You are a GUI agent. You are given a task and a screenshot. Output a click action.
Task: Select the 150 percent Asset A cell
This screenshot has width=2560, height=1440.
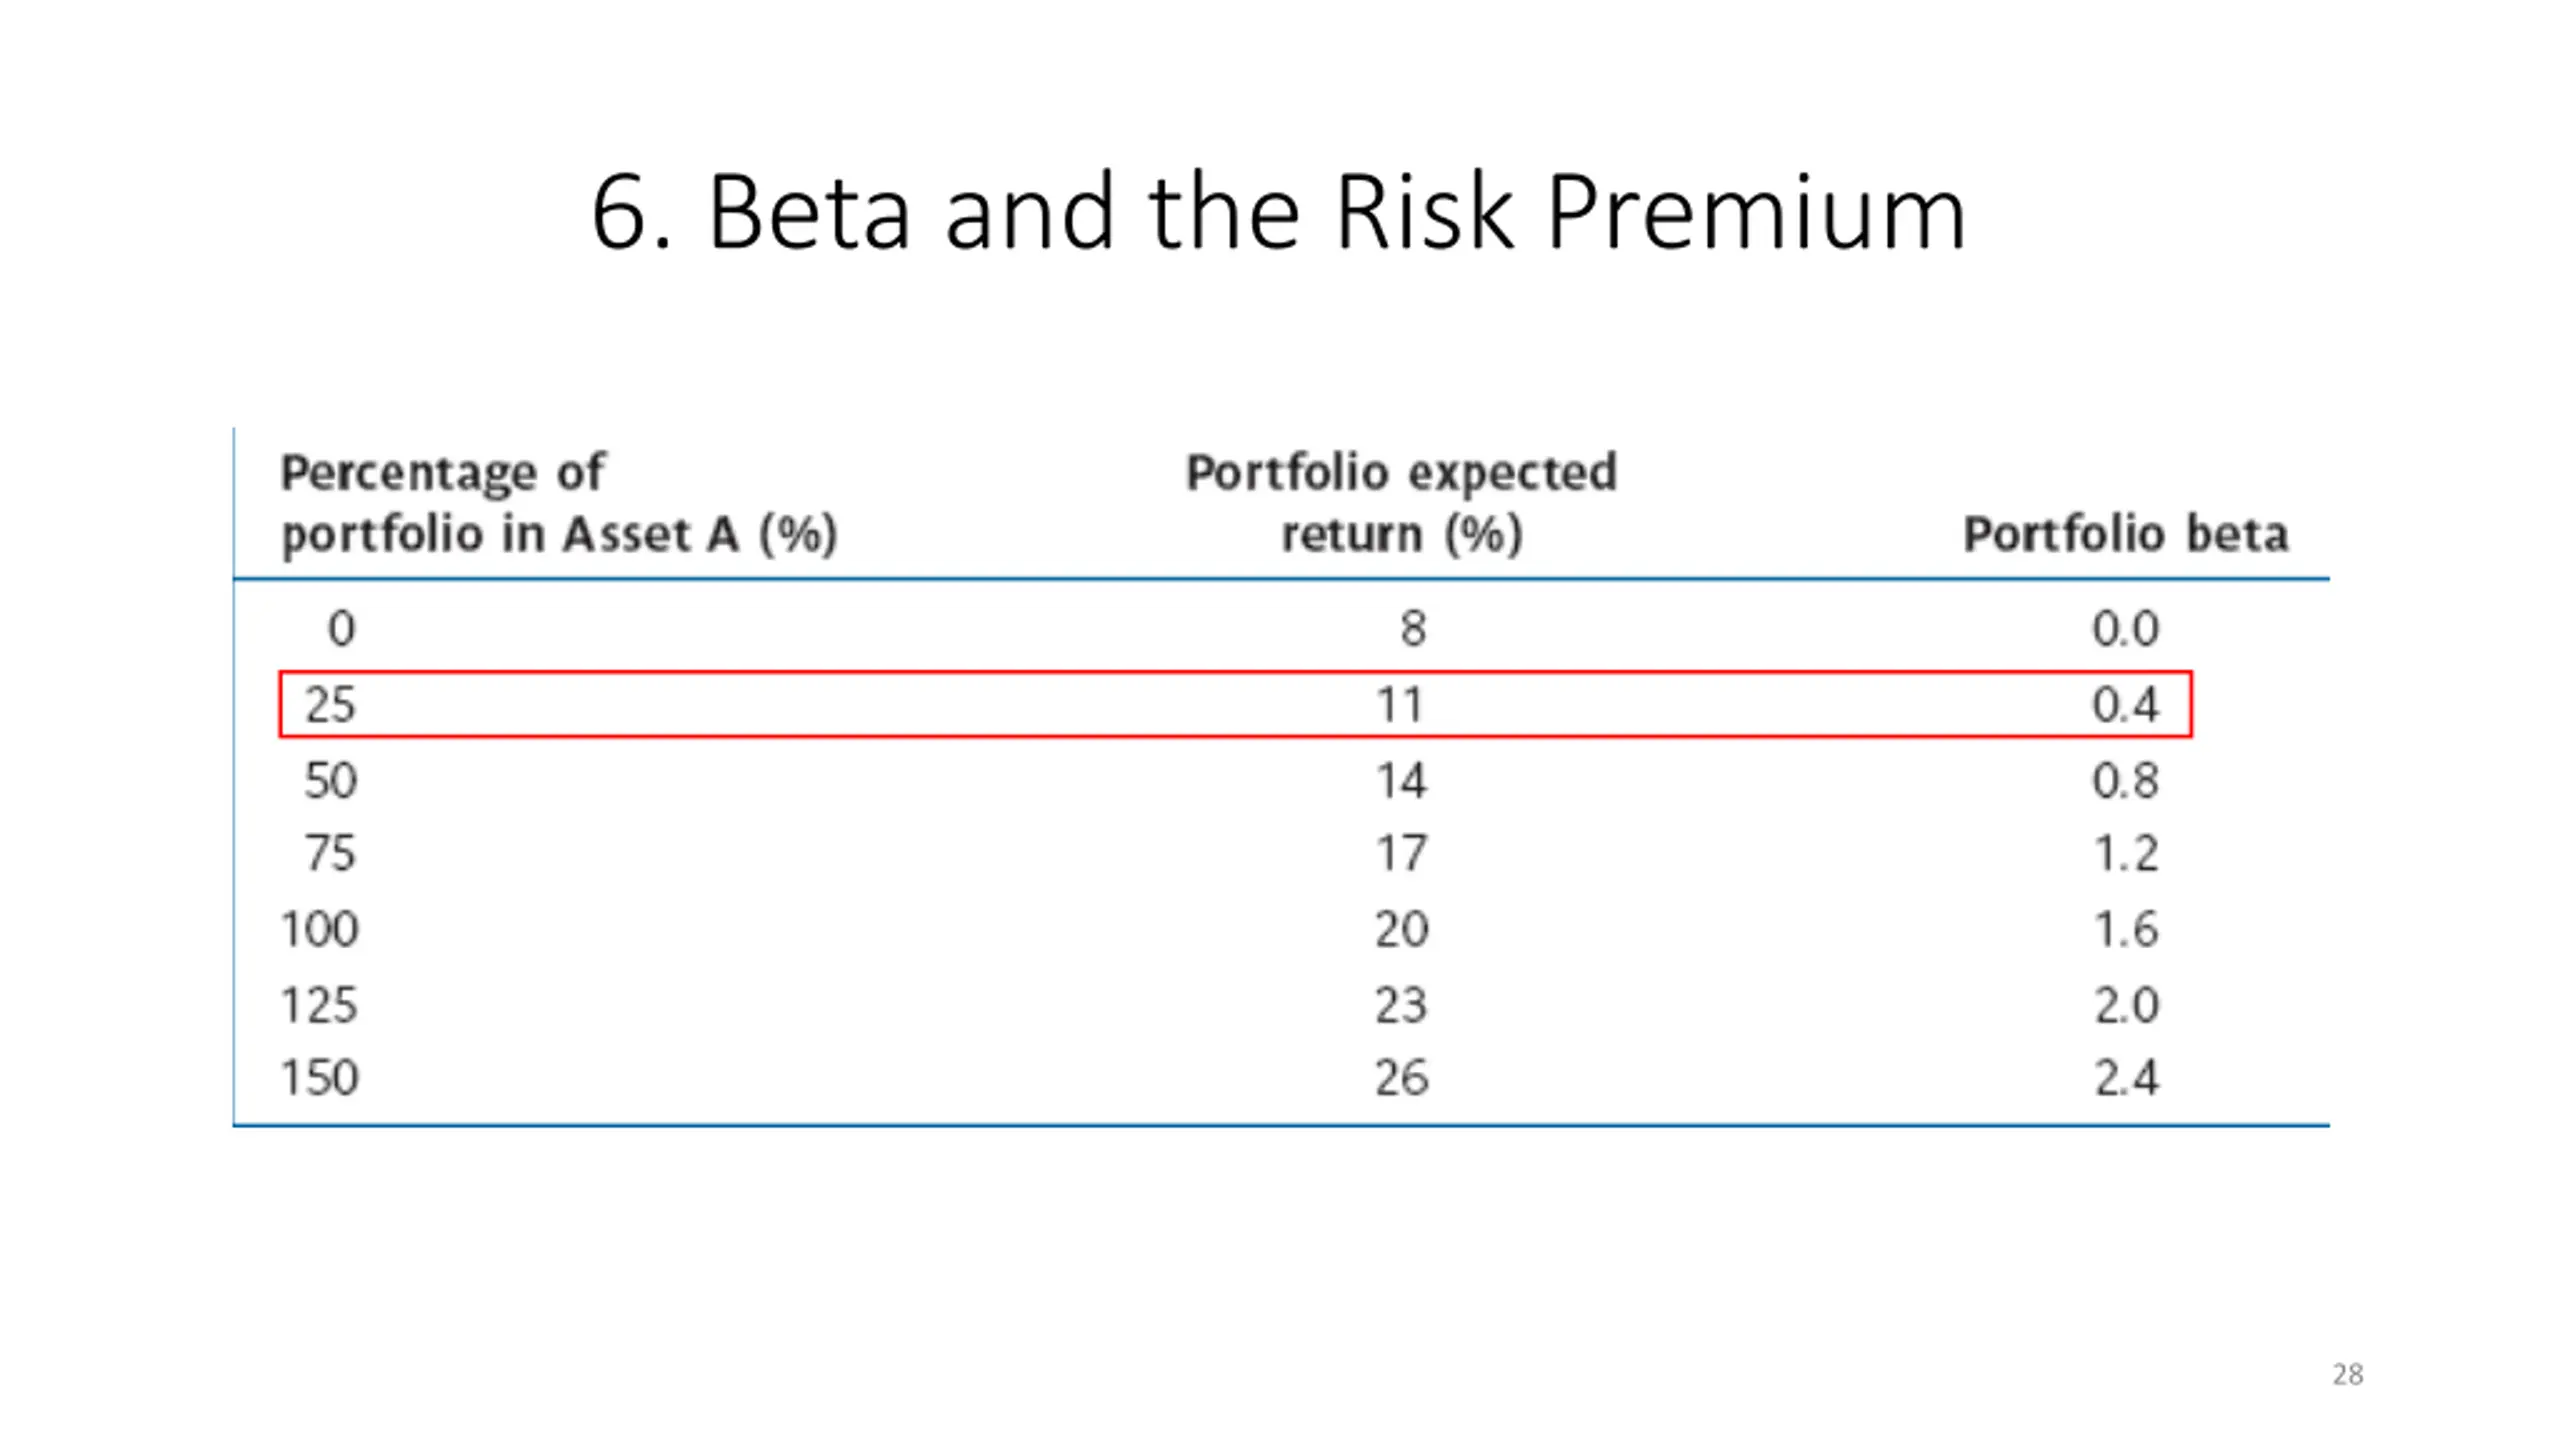pyautogui.click(x=319, y=1078)
